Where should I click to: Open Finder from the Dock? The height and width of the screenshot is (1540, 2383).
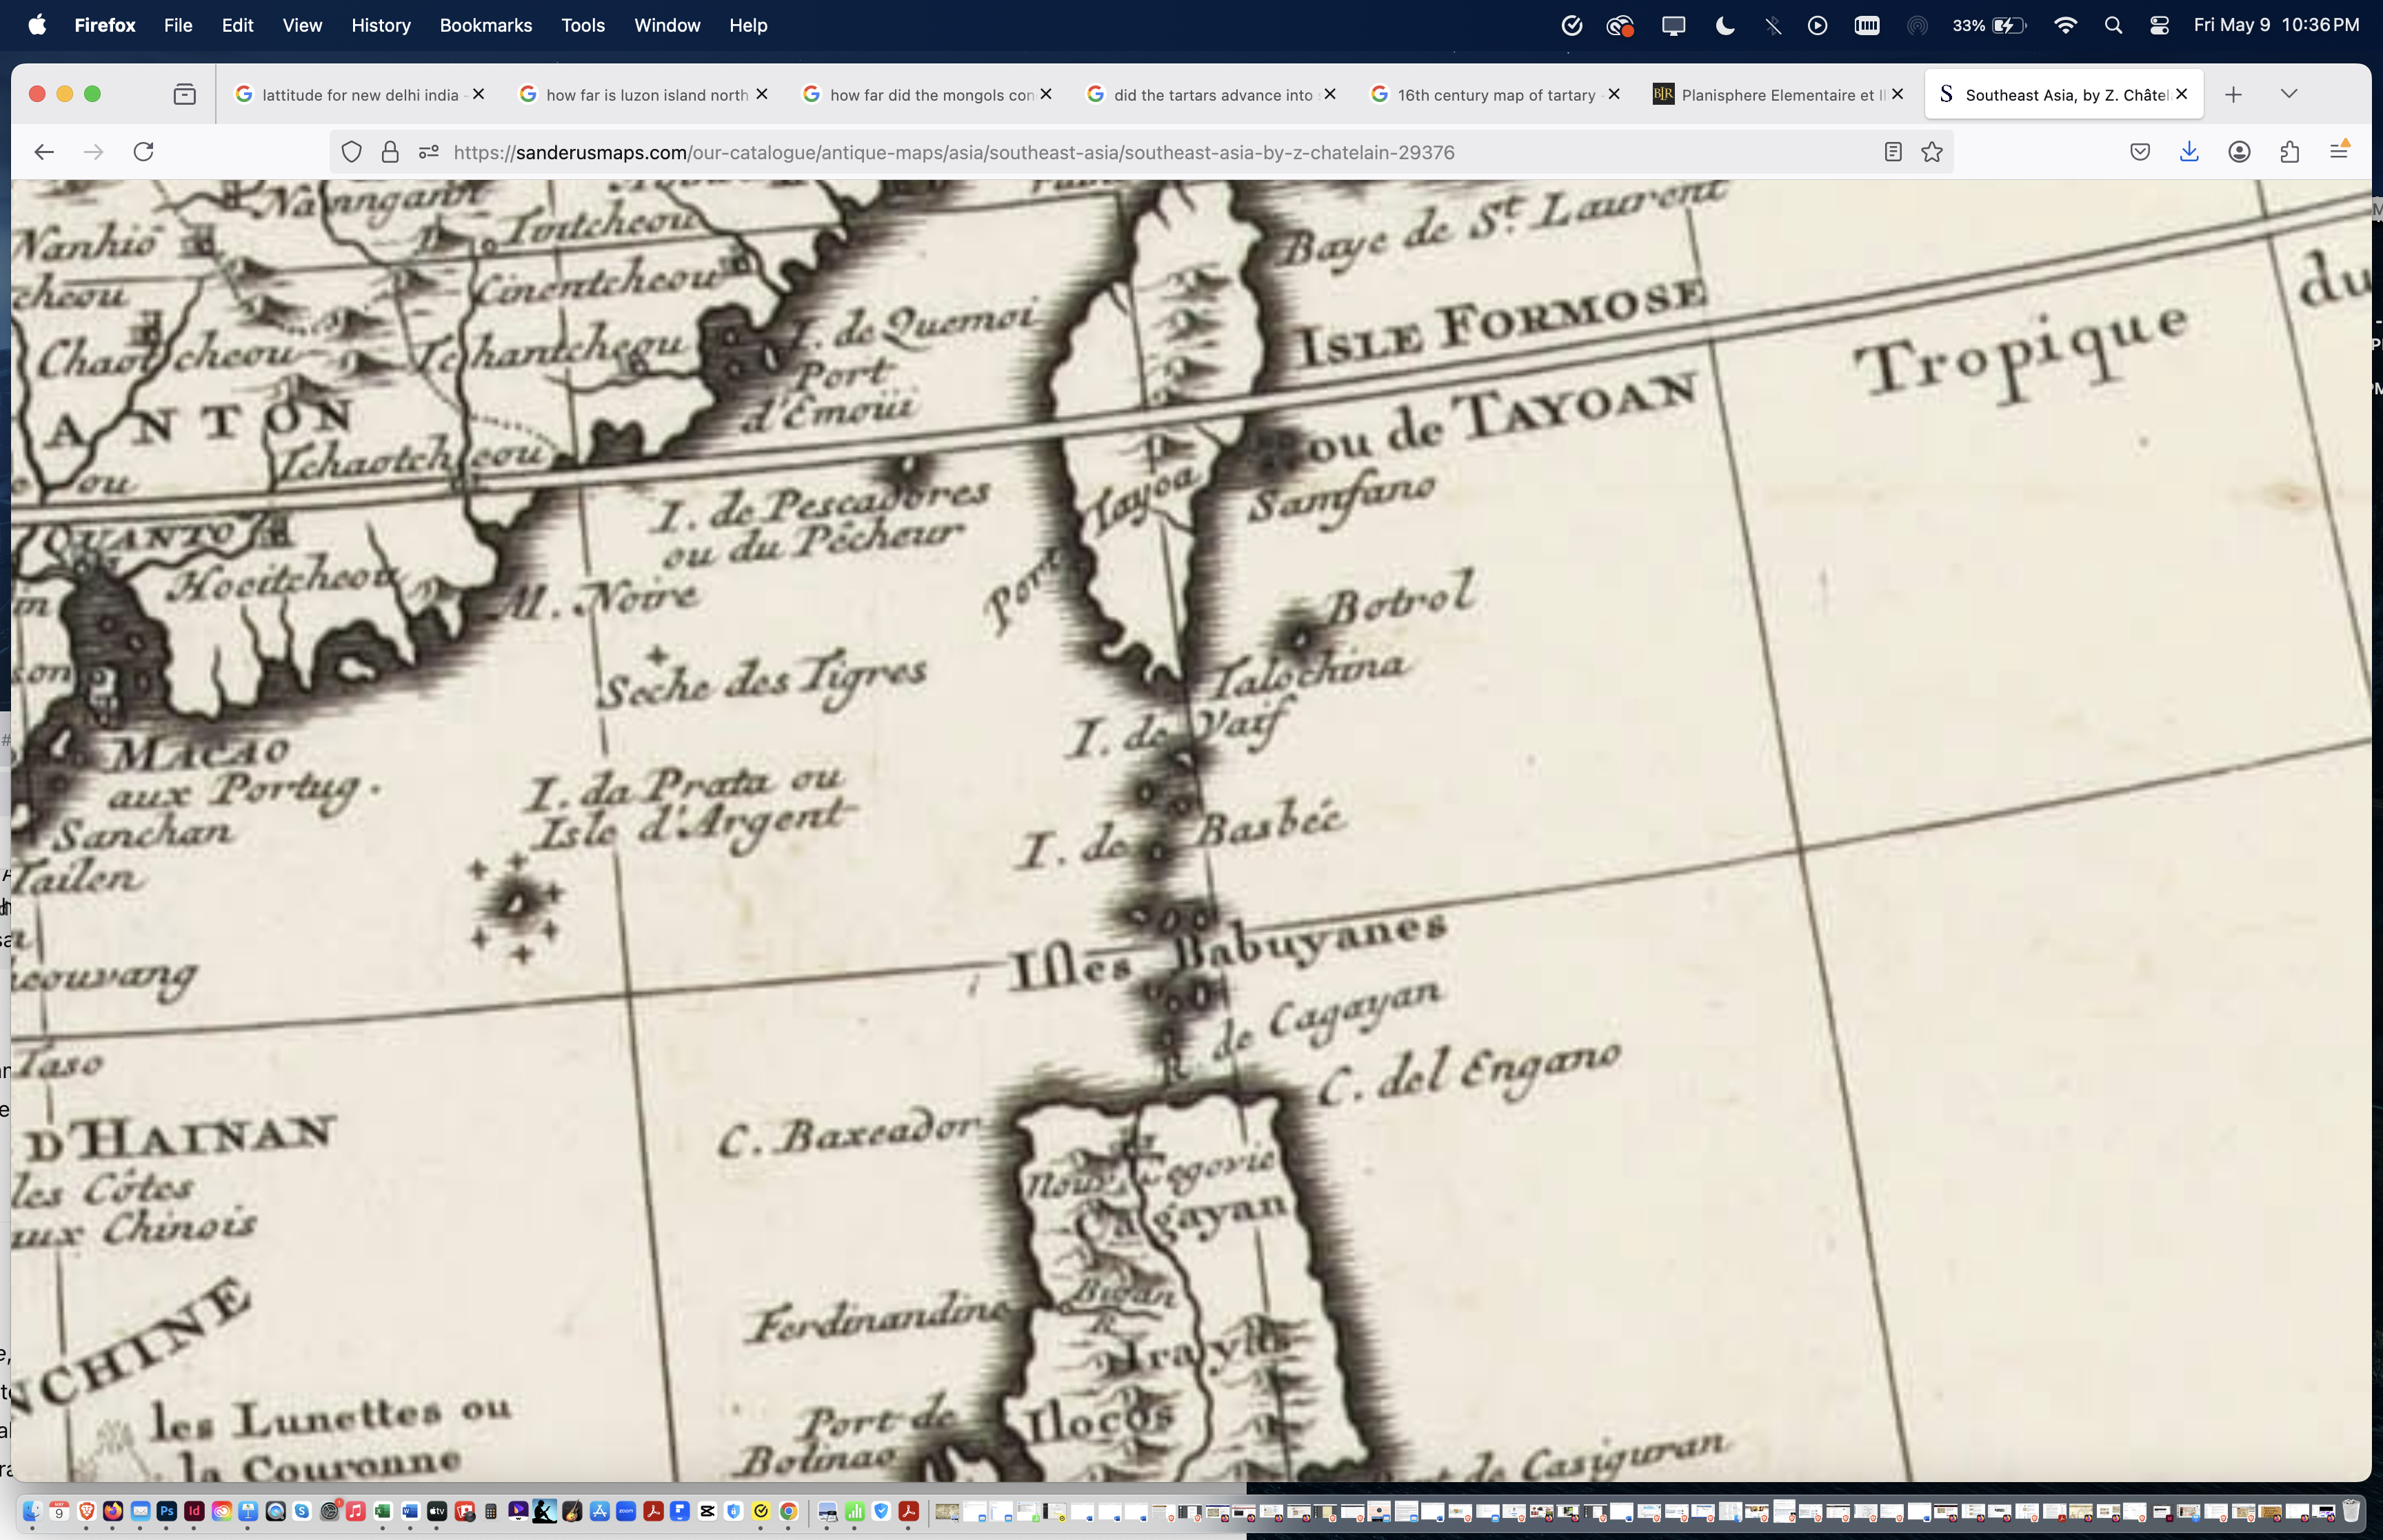(32, 1511)
